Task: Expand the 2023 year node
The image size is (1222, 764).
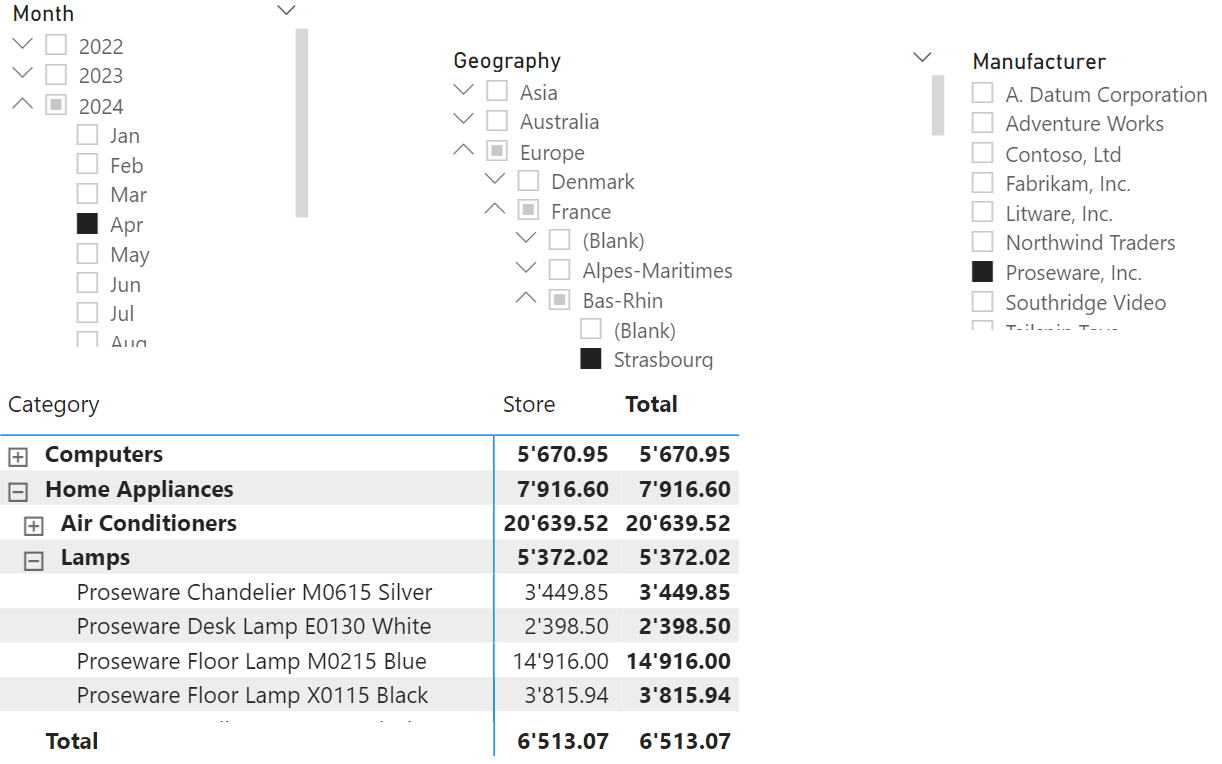Action: (23, 73)
